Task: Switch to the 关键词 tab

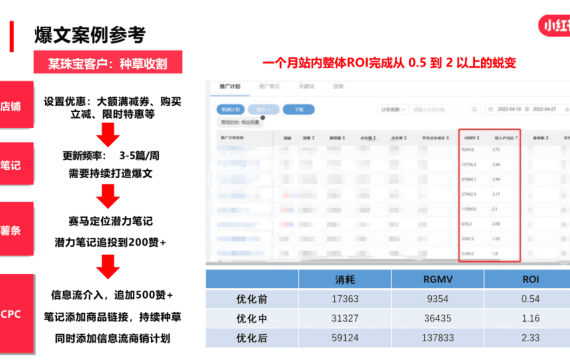Action: point(306,87)
